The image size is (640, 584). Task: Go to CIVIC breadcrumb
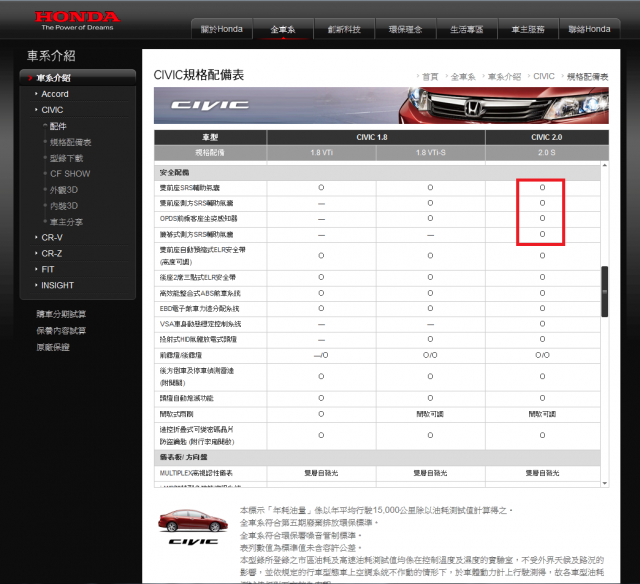[544, 76]
